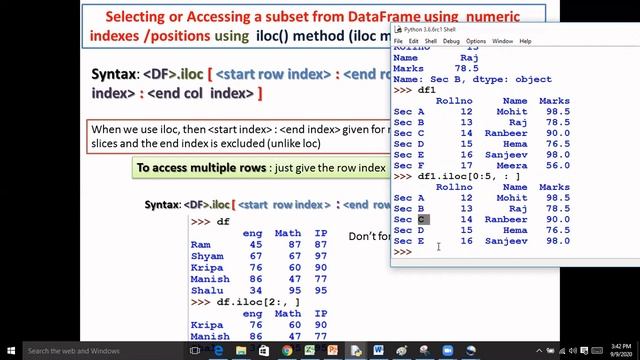The width and height of the screenshot is (640, 360).
Task: Click the first 'Math' column header on the slide
Action: click(x=288, y=233)
